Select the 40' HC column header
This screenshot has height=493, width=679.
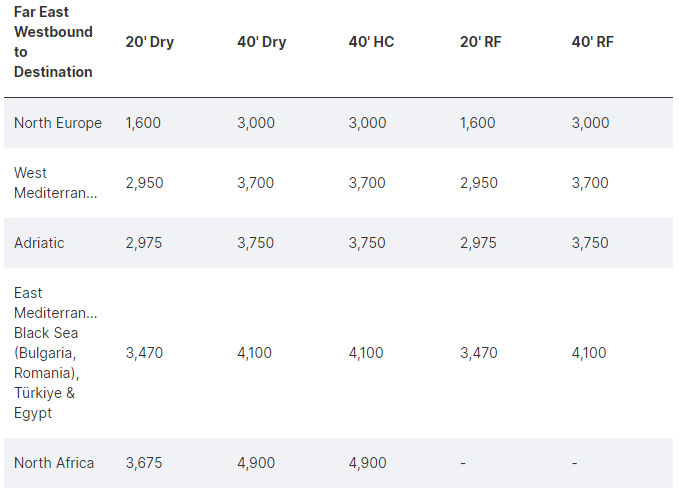click(371, 42)
